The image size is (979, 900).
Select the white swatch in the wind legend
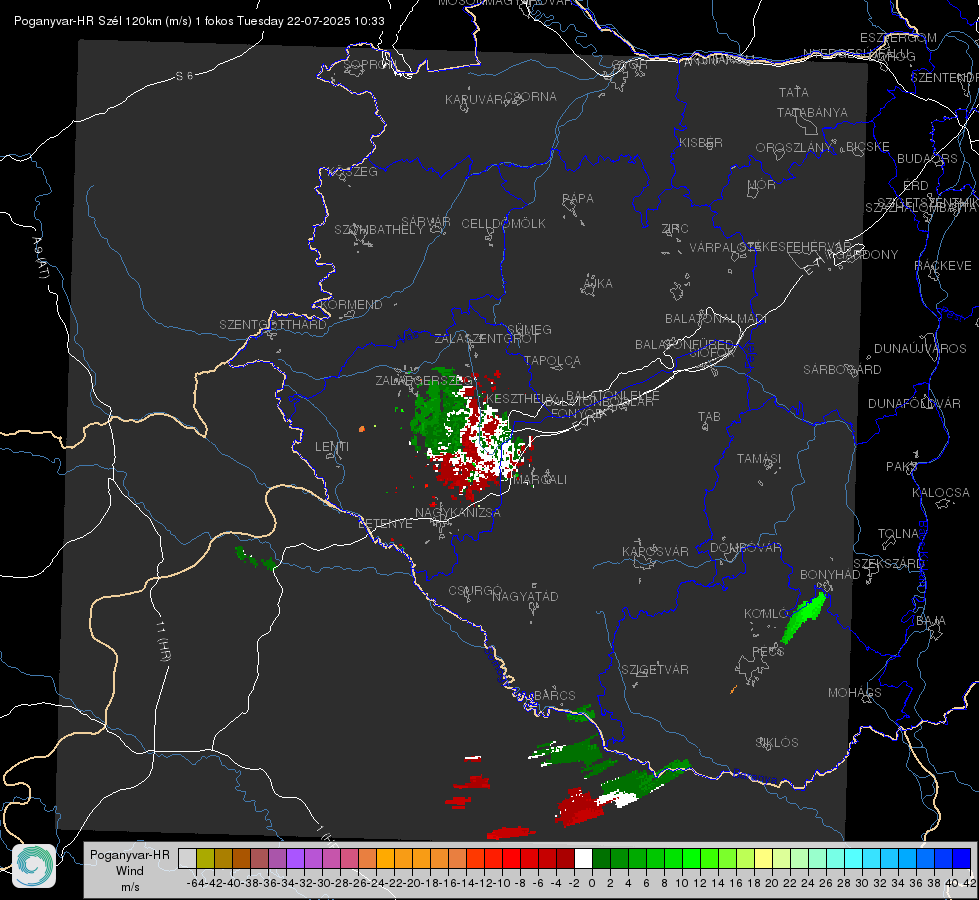[583, 858]
